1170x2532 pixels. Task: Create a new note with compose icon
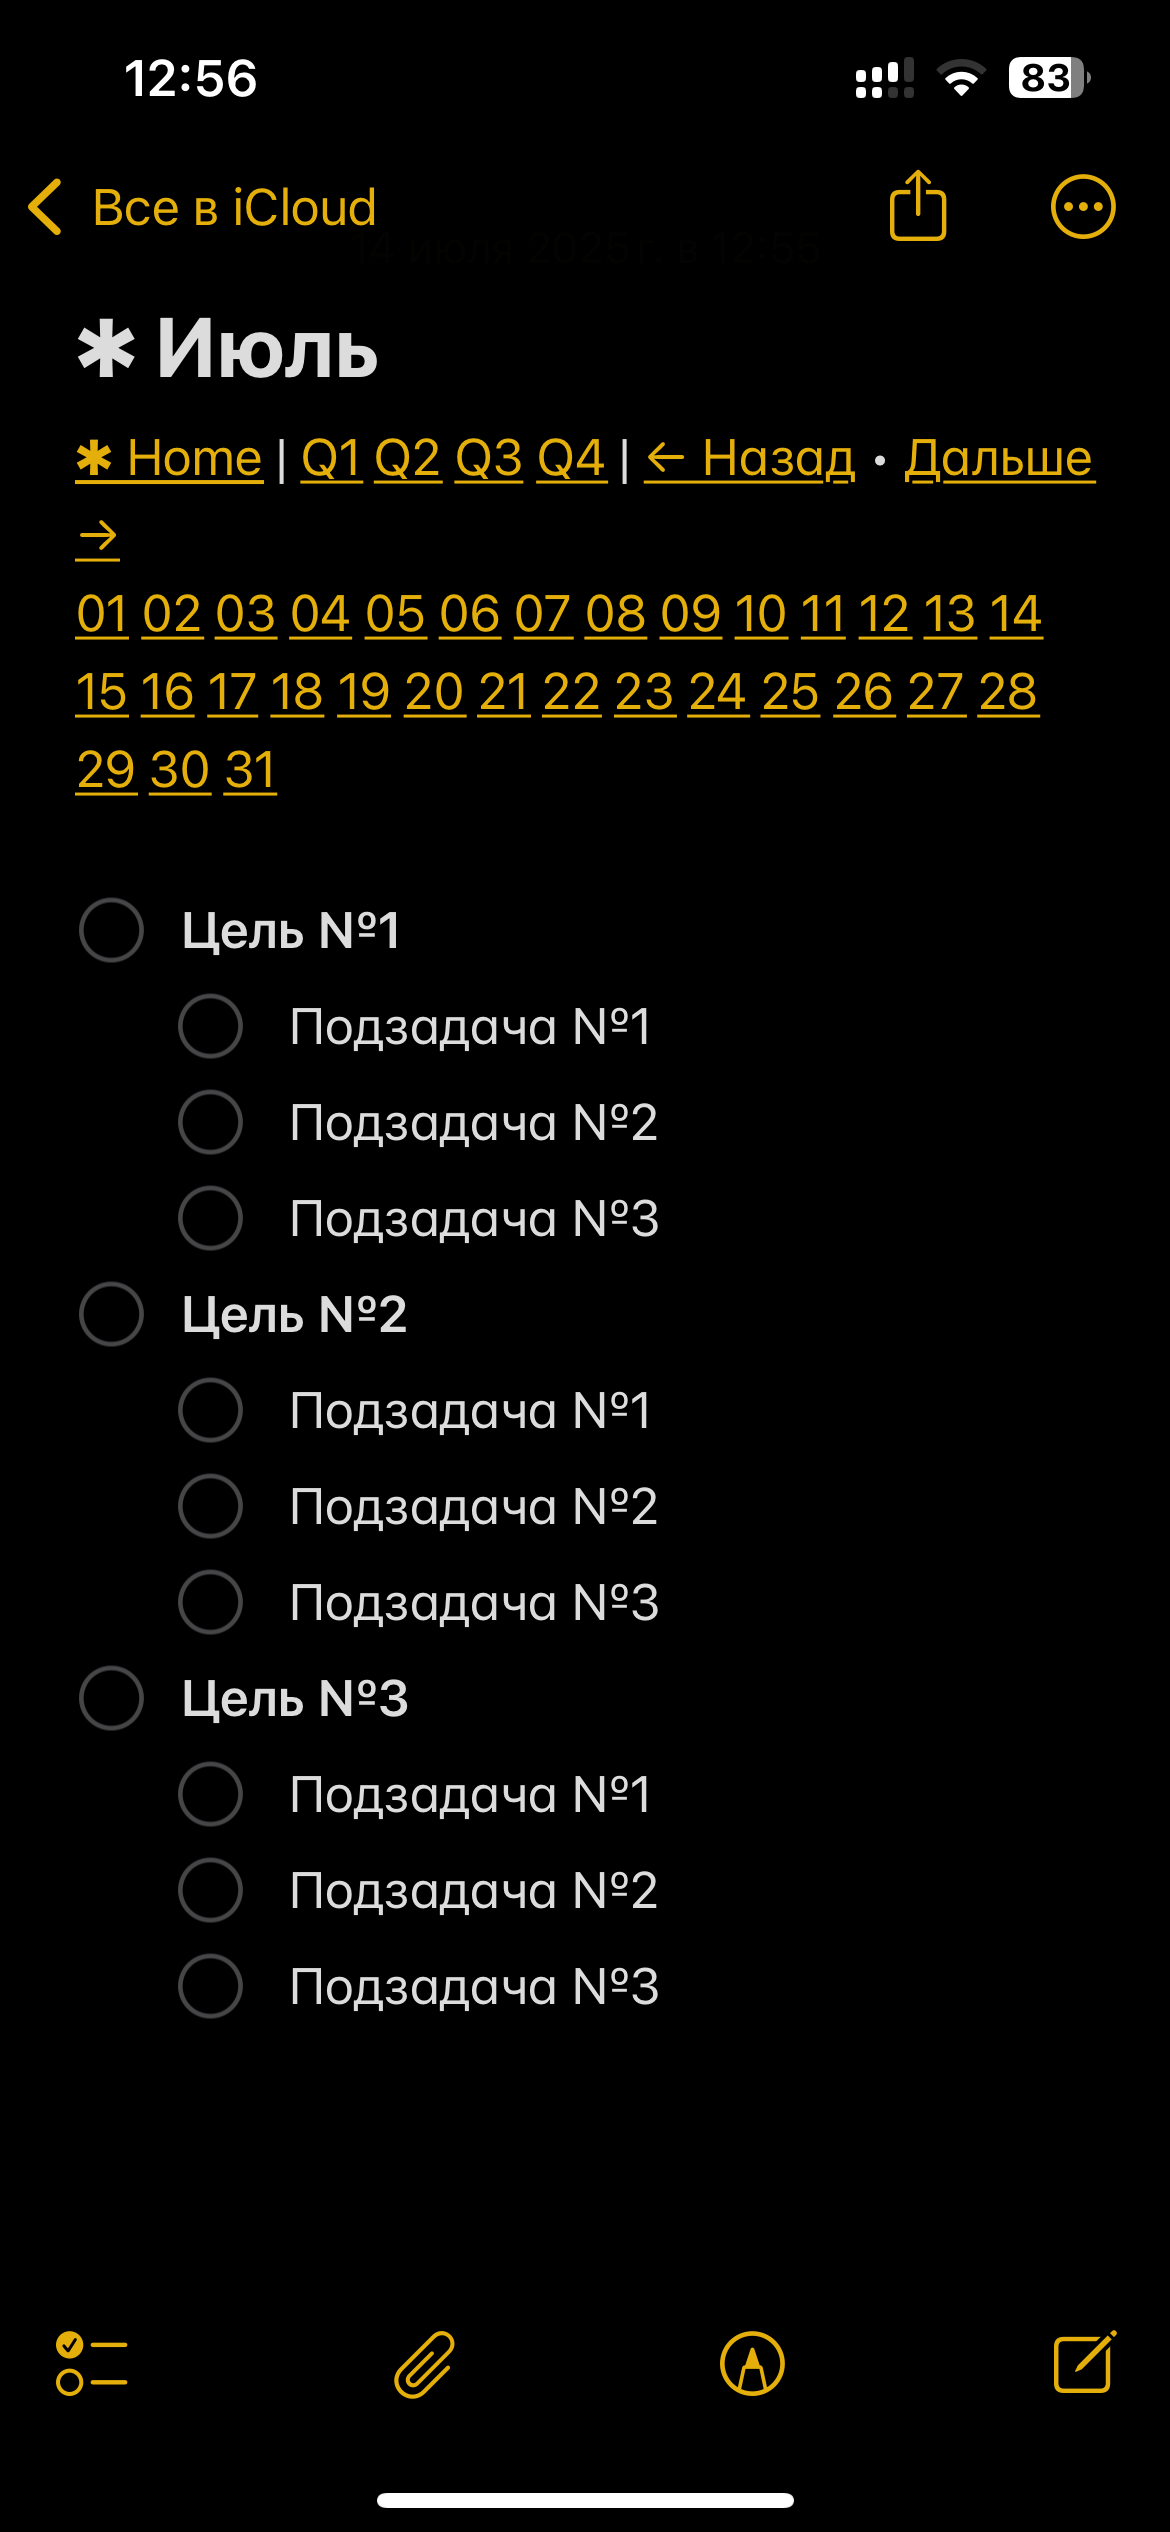[1084, 2364]
